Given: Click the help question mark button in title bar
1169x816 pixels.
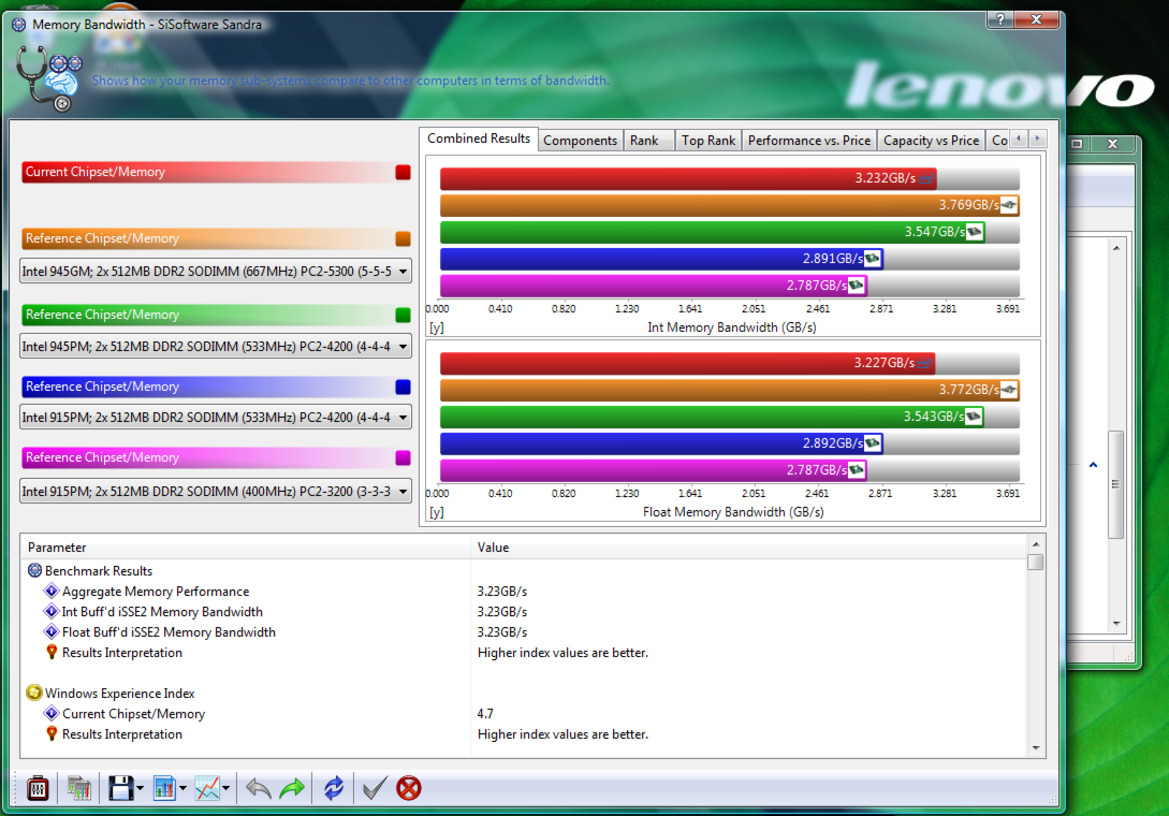Looking at the screenshot, I should [1000, 19].
